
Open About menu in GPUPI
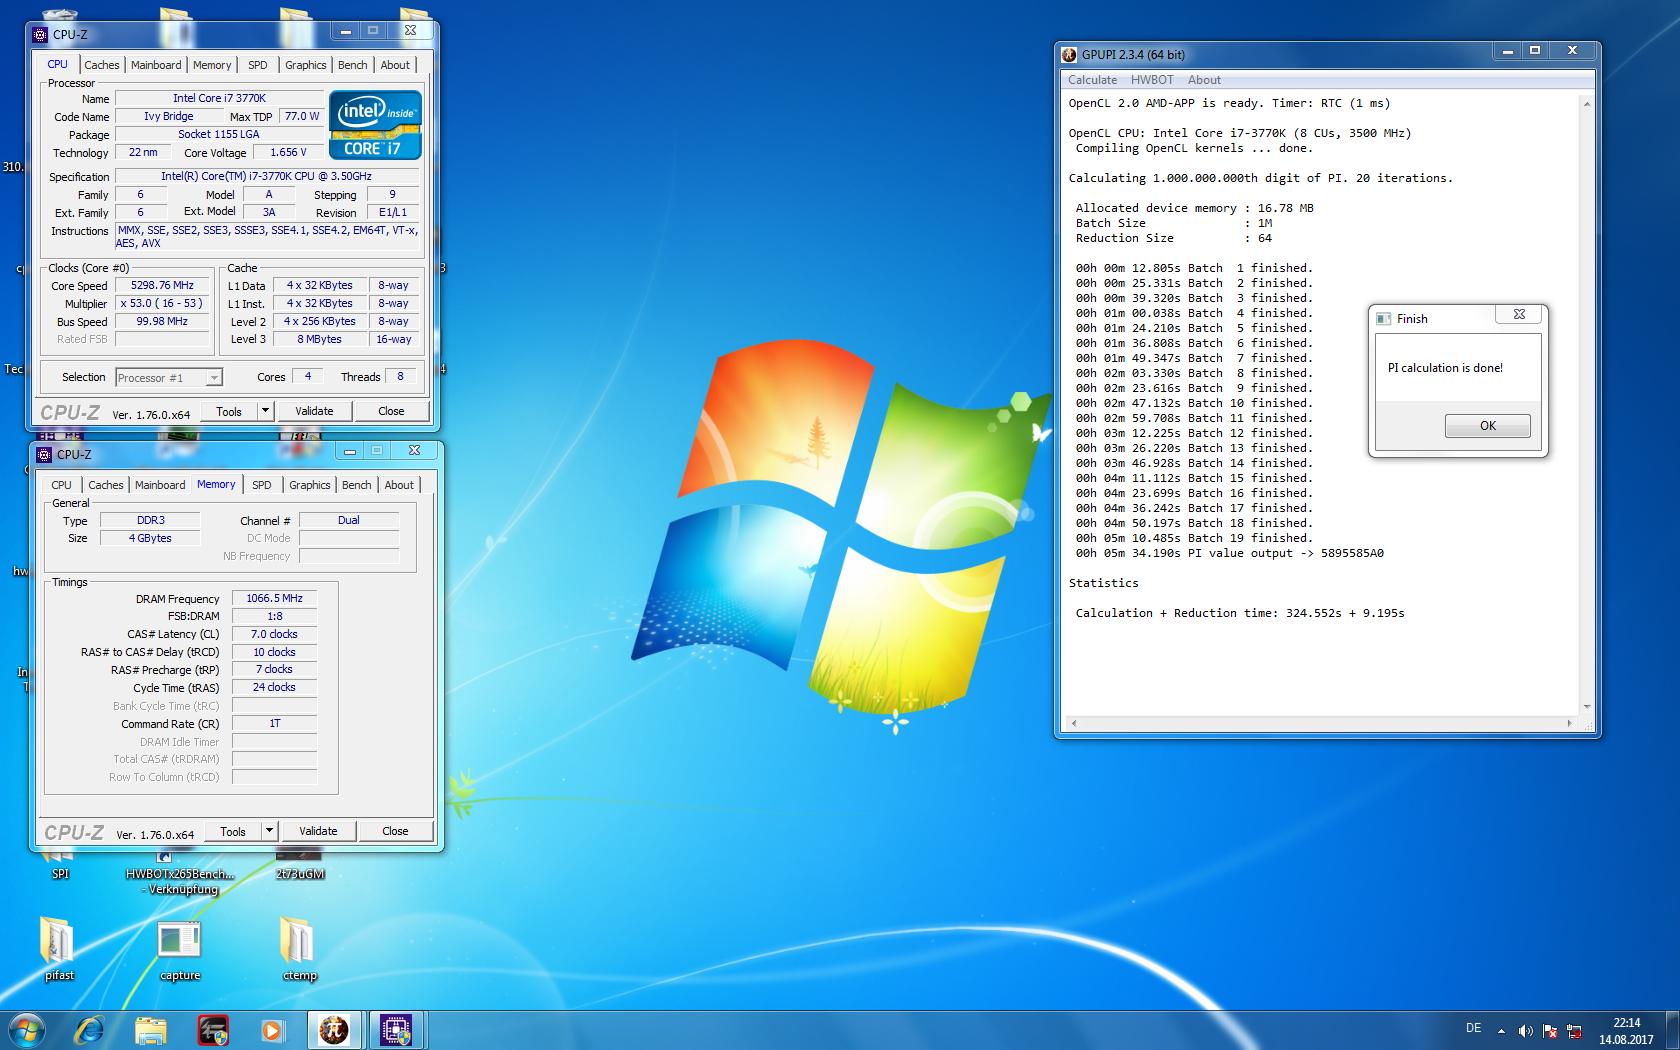tap(1204, 80)
